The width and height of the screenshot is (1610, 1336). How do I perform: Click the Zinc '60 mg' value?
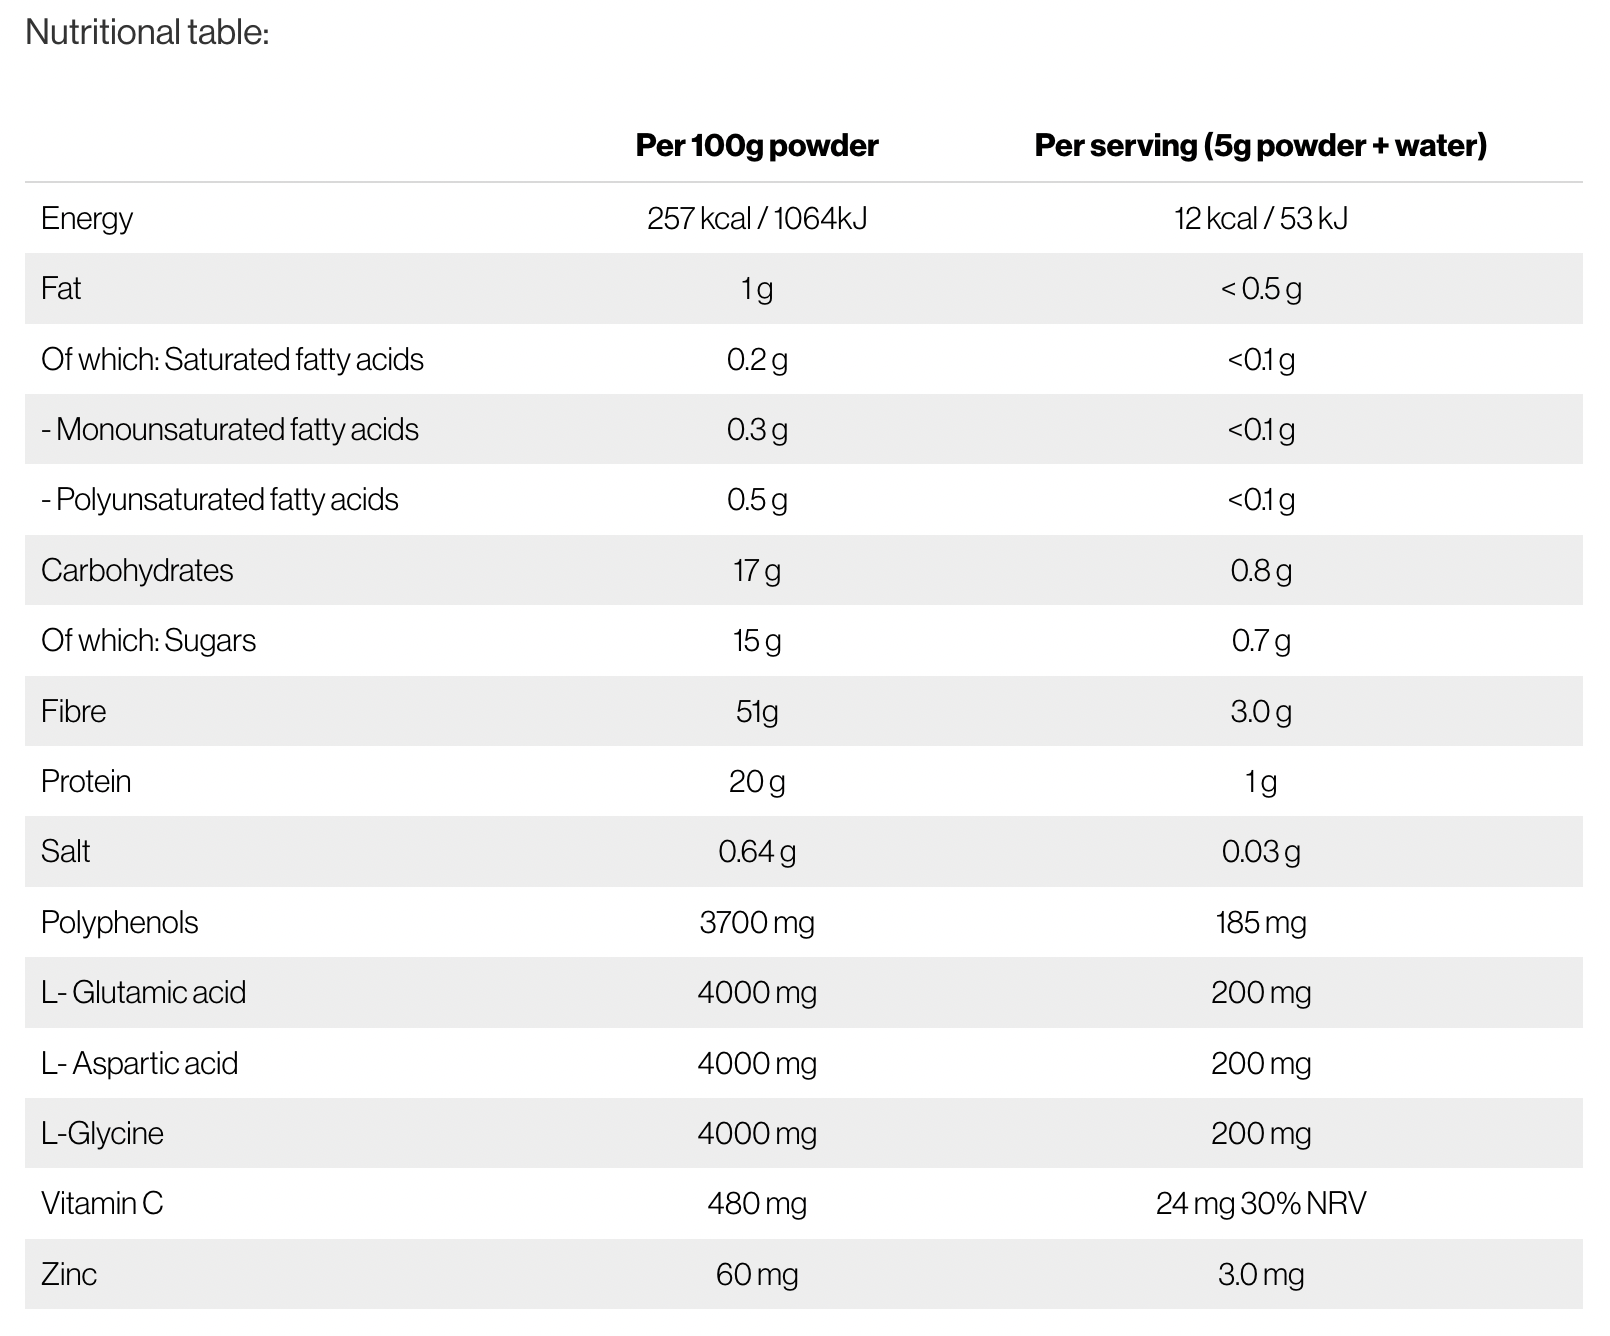(x=757, y=1274)
